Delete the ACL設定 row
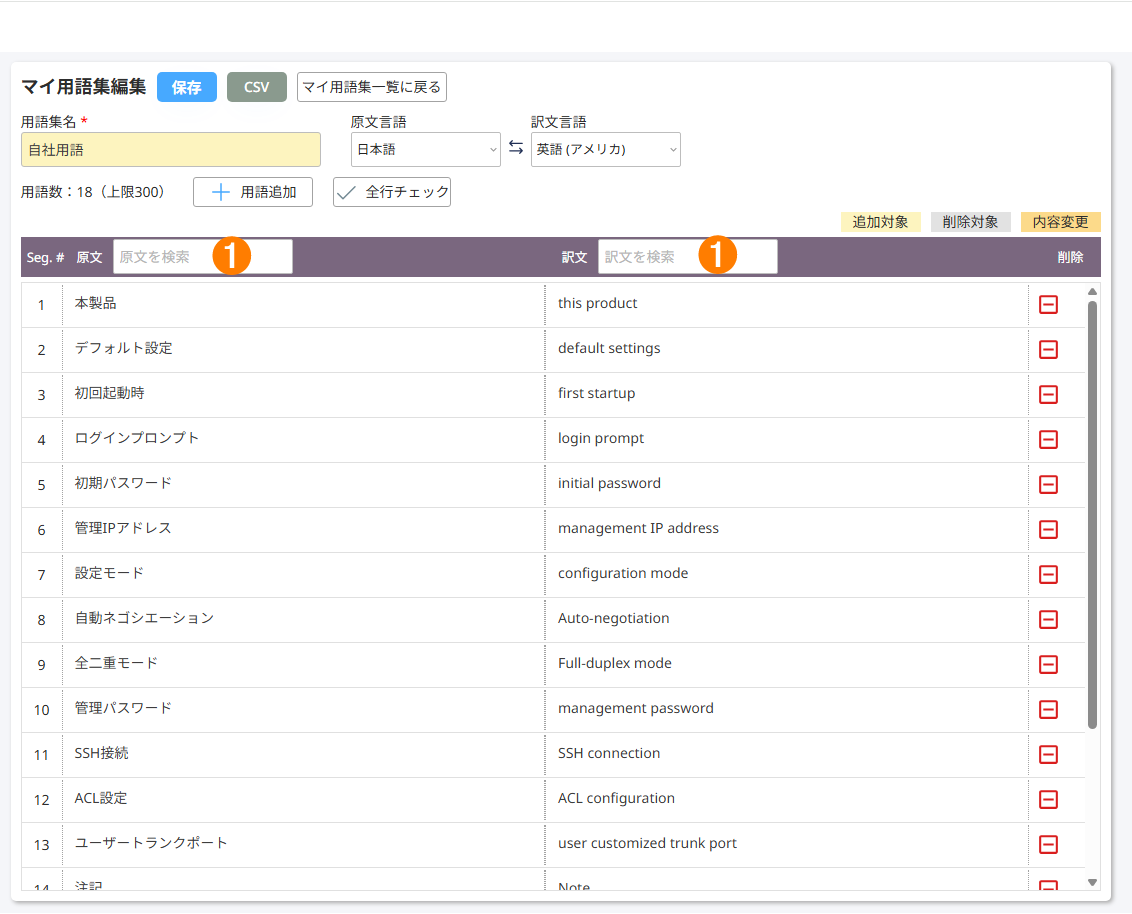Viewport: 1132px width, 914px height. coord(1048,799)
